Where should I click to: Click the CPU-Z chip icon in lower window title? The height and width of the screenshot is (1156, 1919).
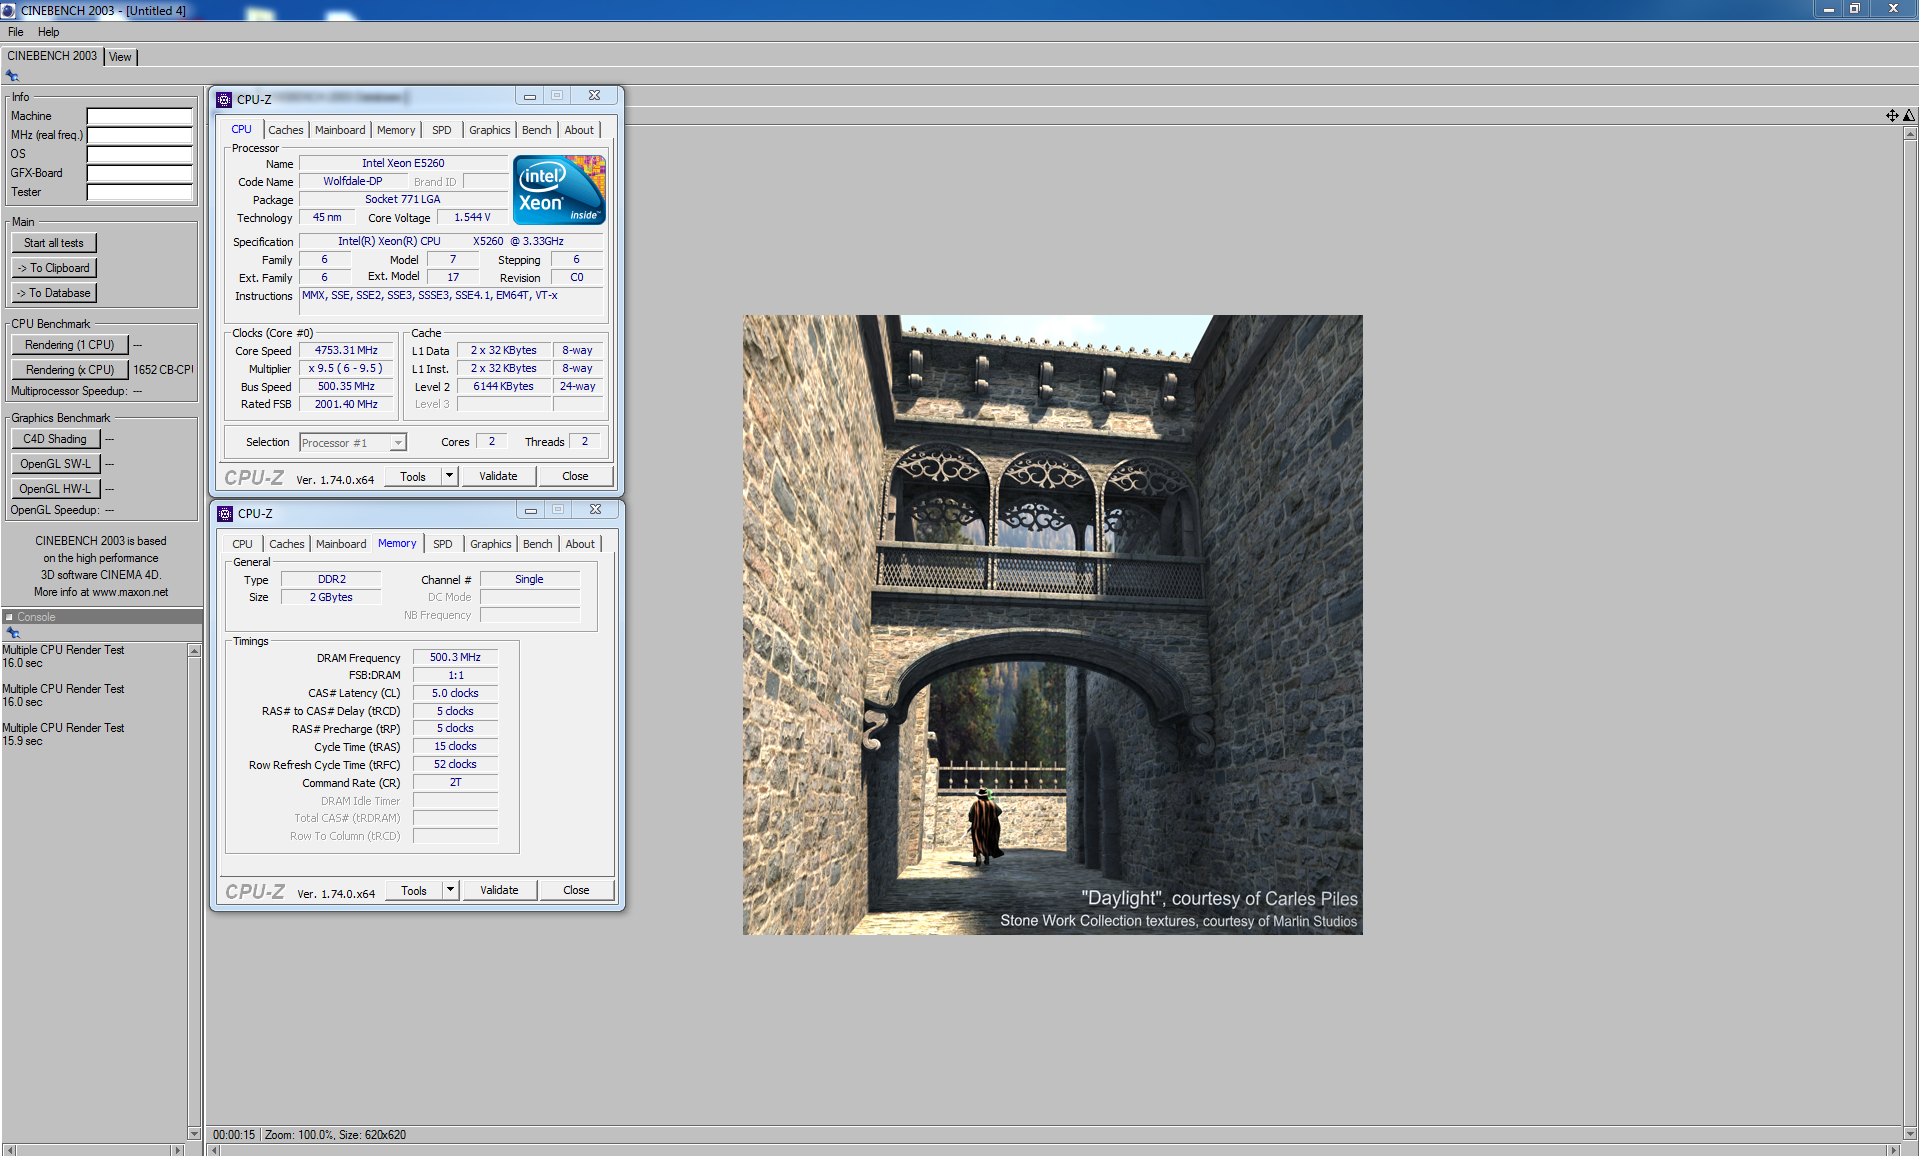coord(225,513)
